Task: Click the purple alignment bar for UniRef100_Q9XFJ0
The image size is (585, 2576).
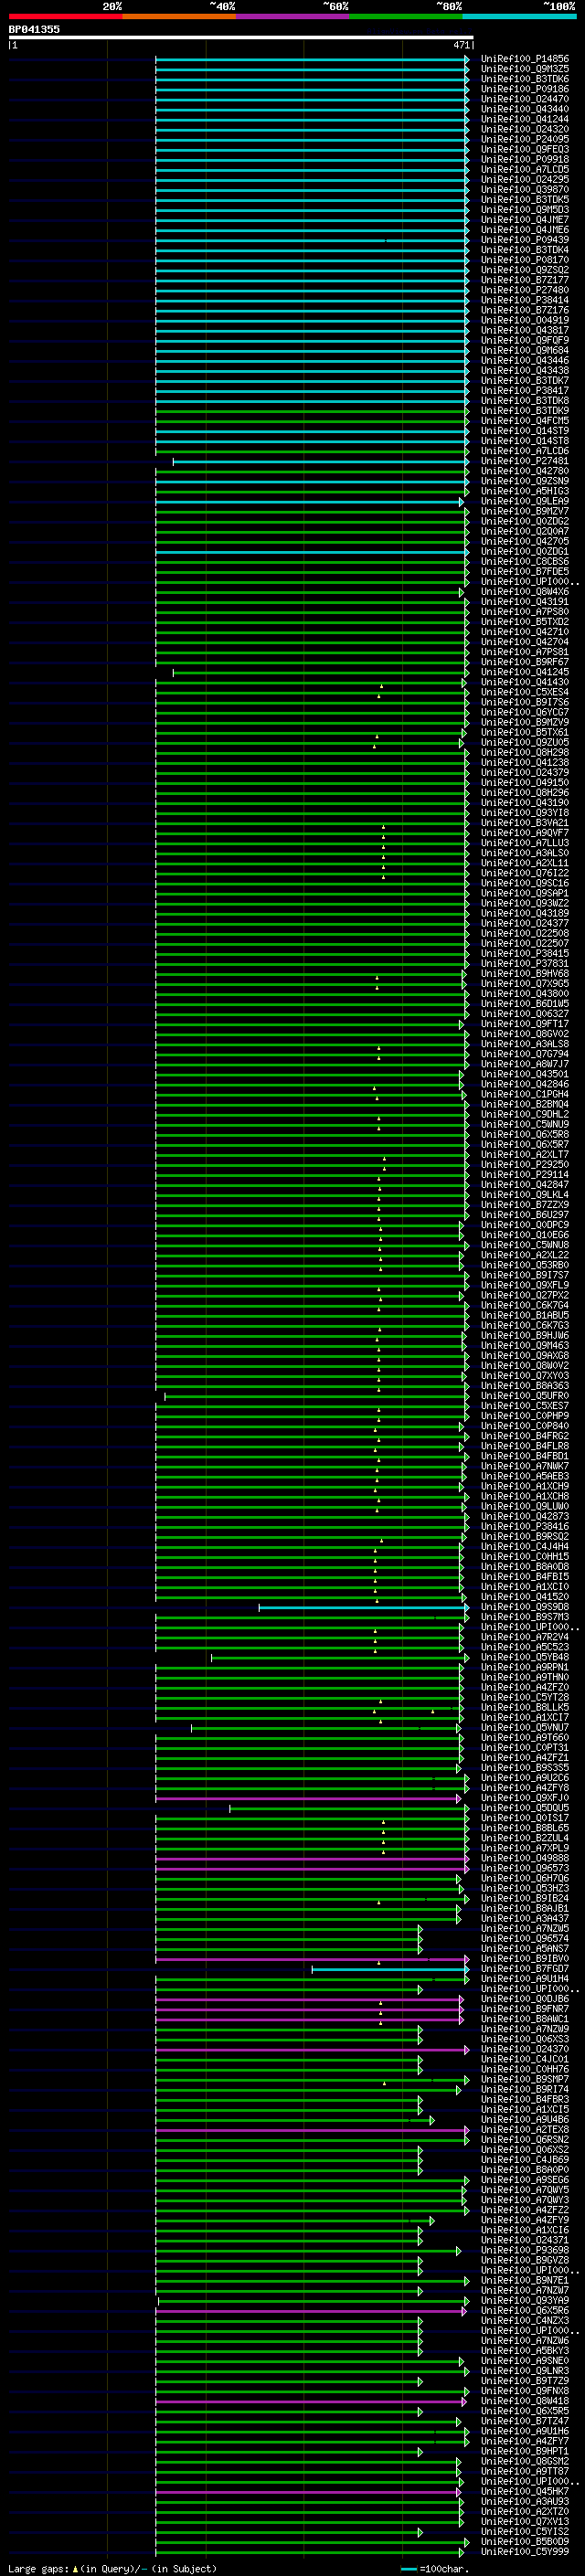Action: tap(308, 1798)
